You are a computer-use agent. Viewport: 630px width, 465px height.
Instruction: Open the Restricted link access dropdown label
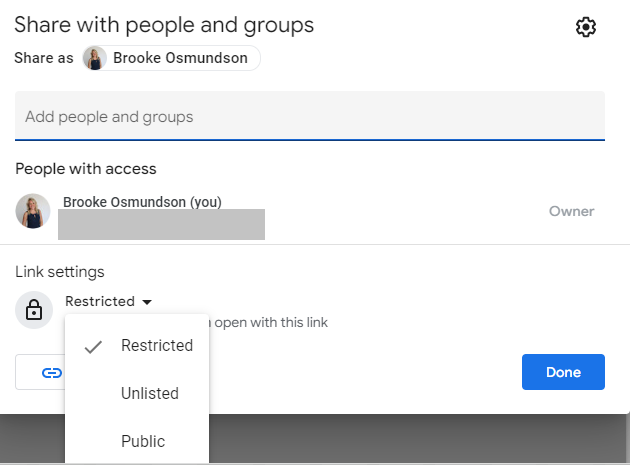tap(100, 301)
